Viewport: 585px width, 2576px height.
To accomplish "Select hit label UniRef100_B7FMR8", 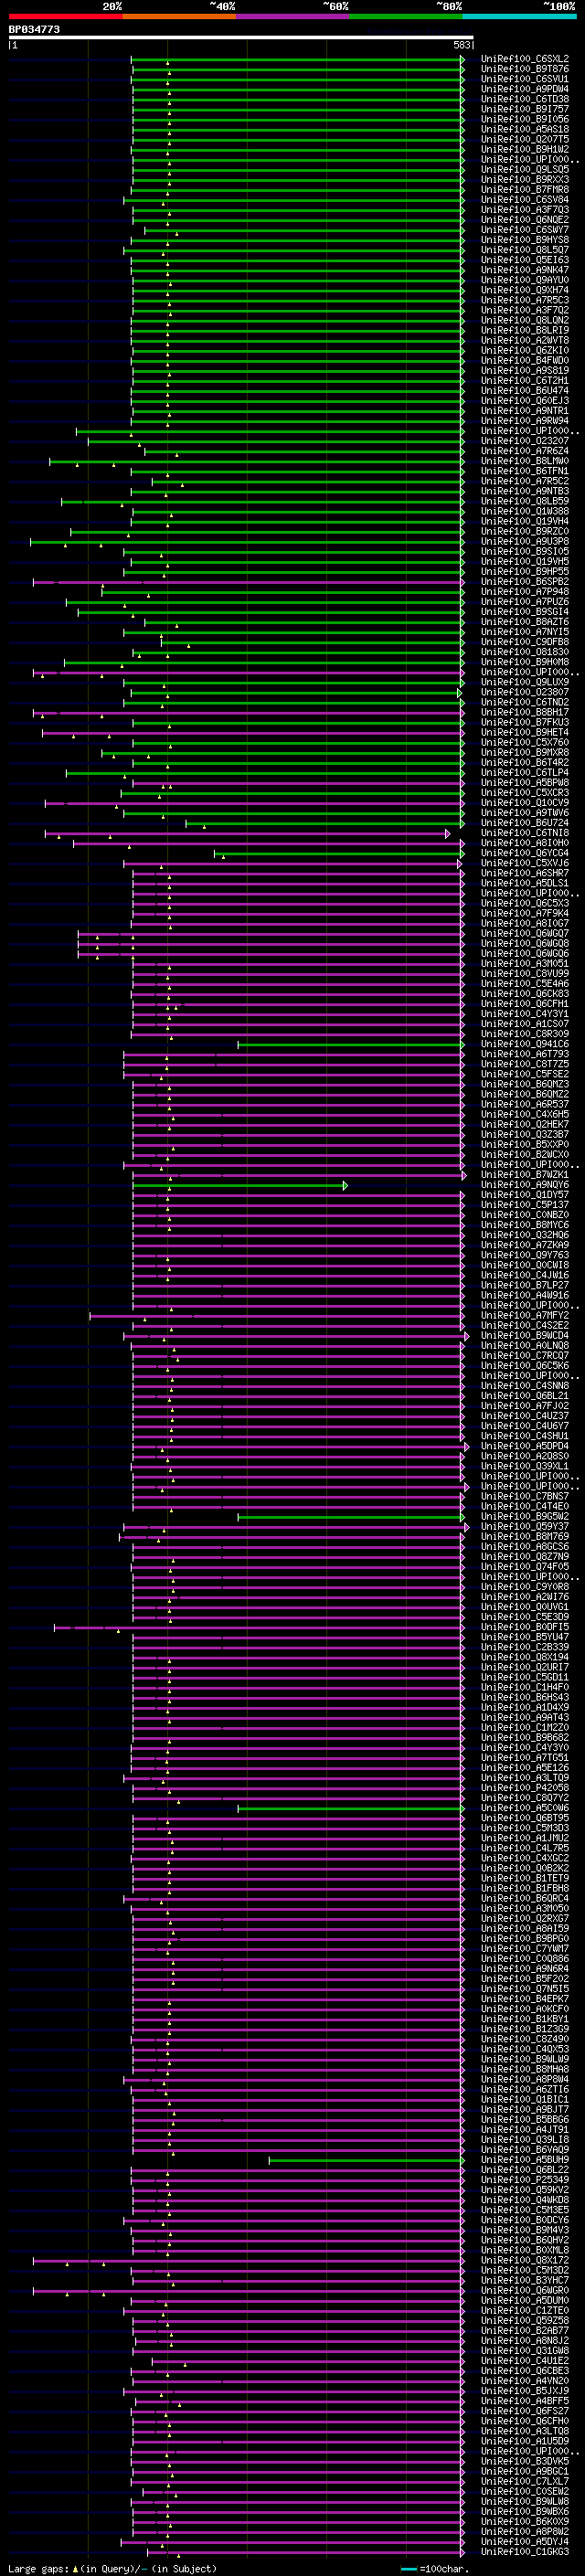I will pyautogui.click(x=525, y=190).
